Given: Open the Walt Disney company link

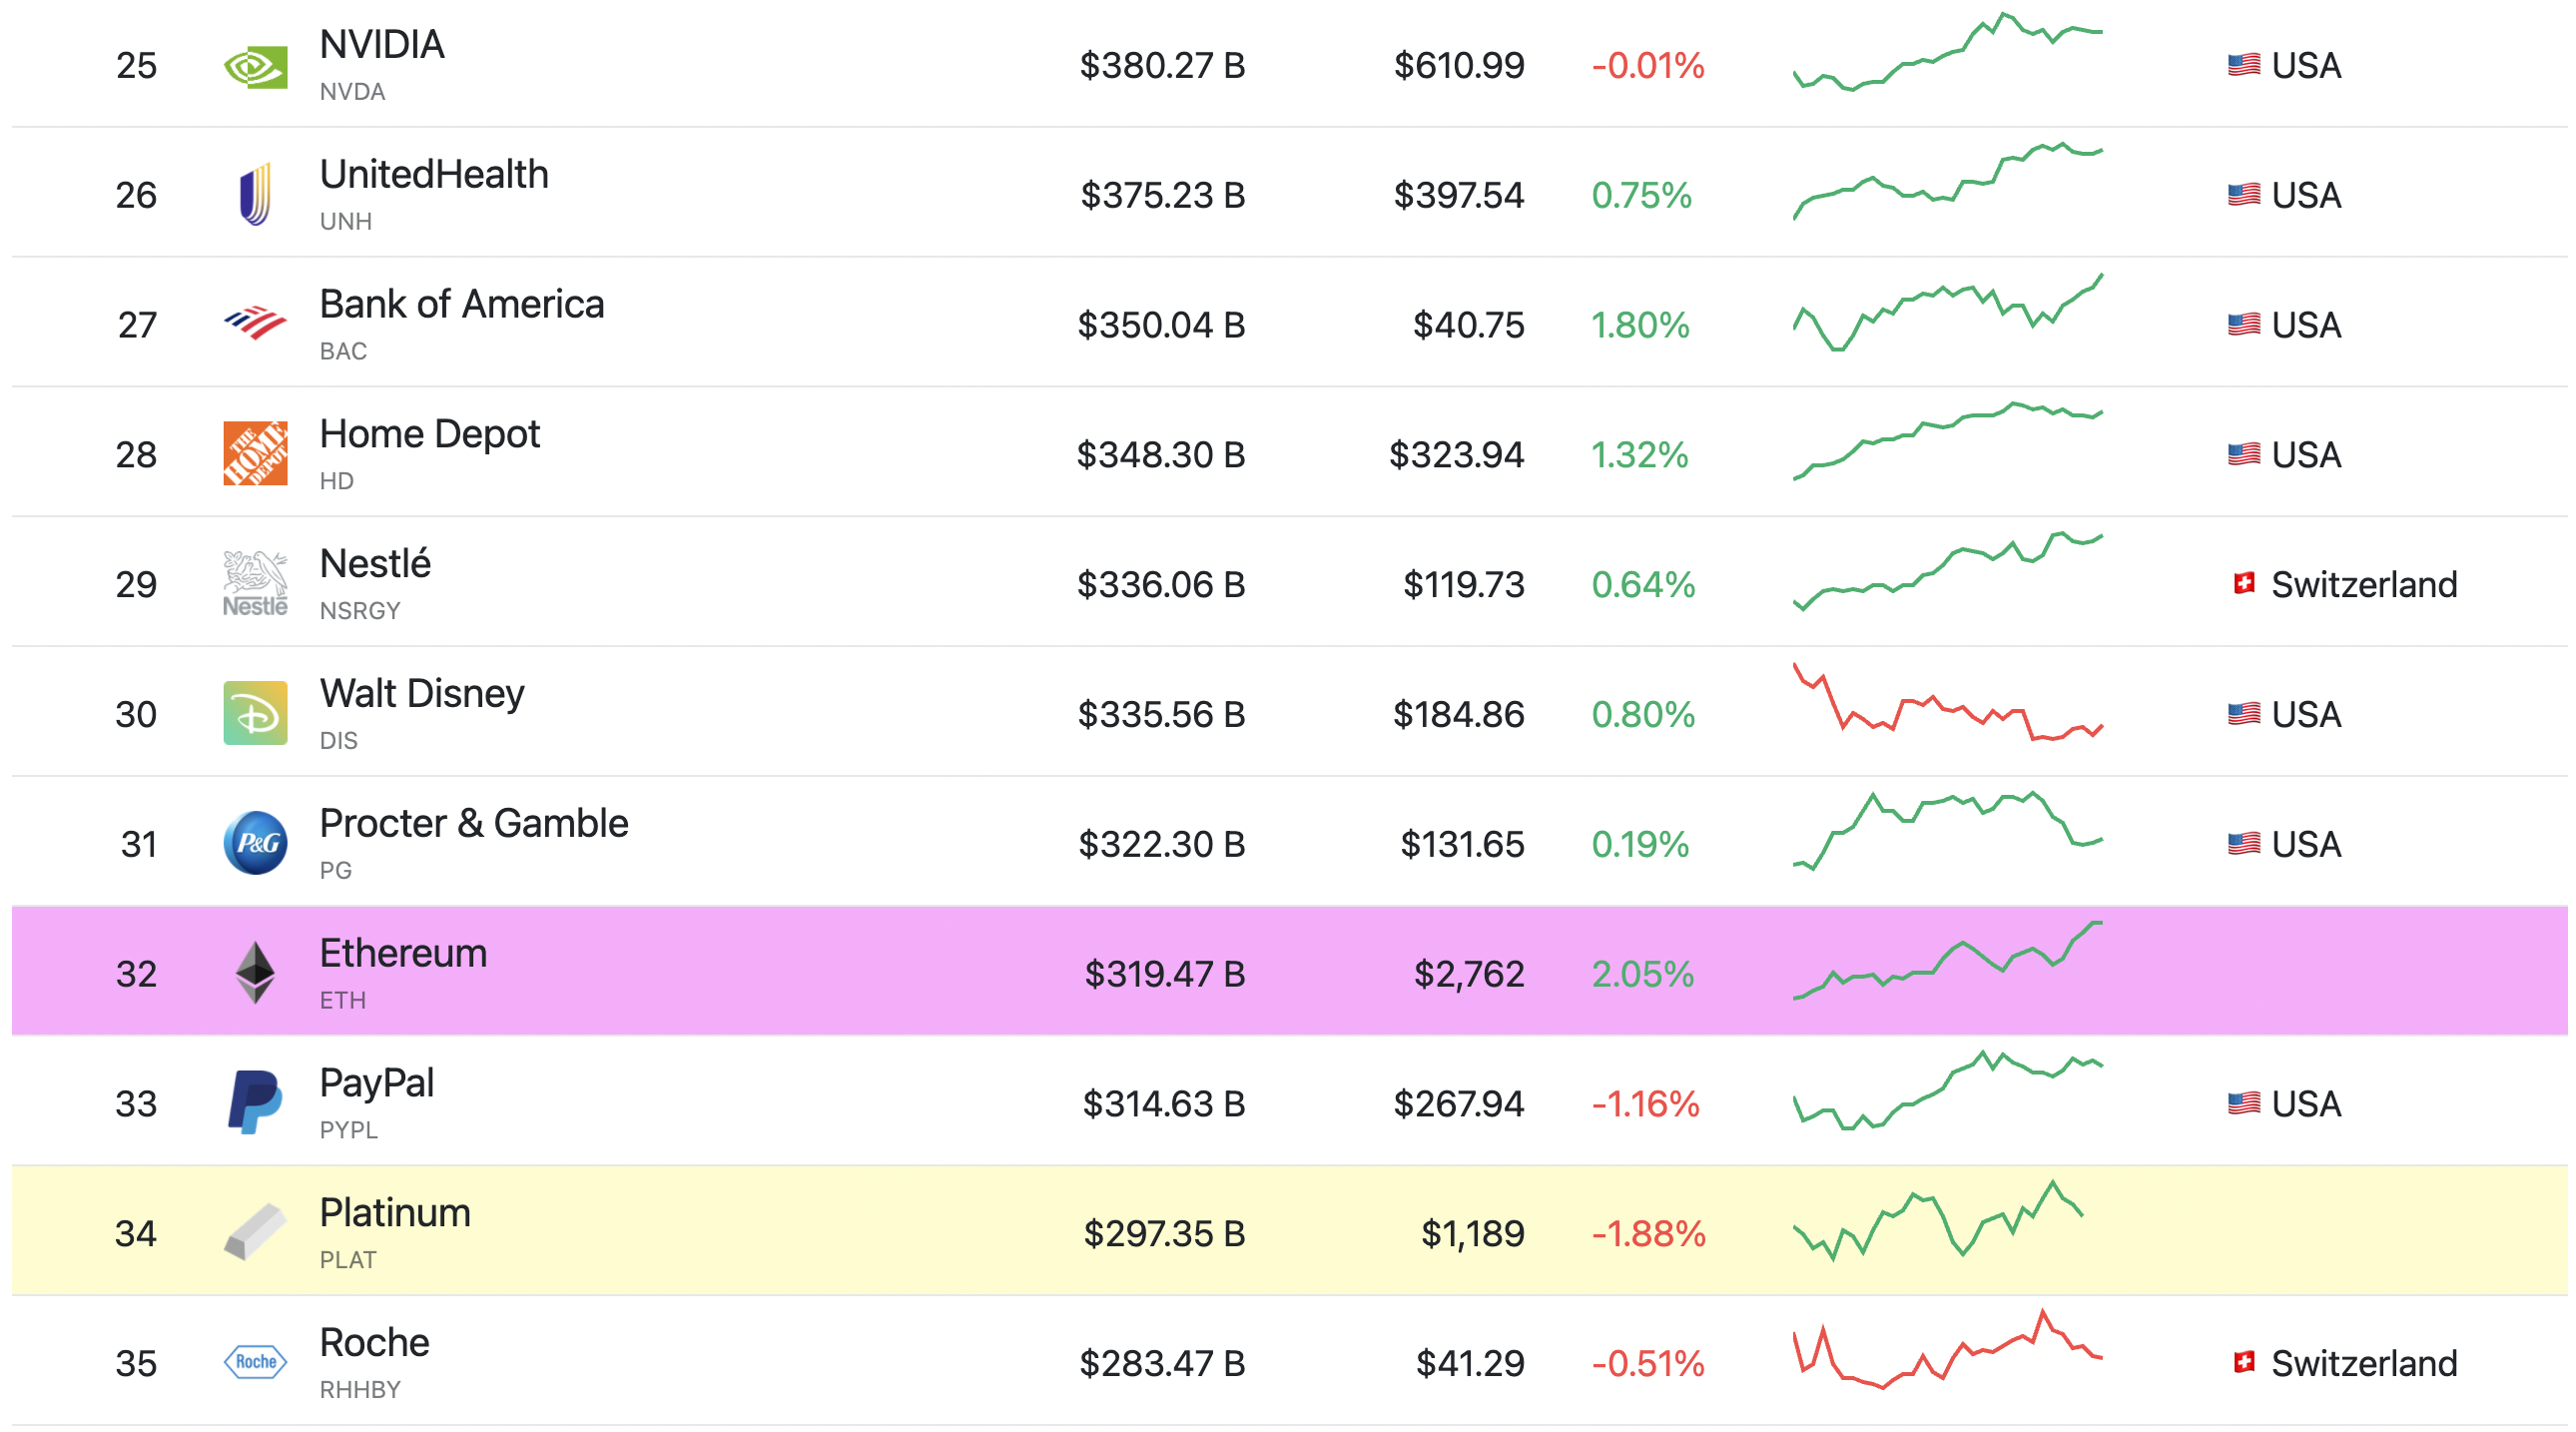Looking at the screenshot, I should [422, 694].
